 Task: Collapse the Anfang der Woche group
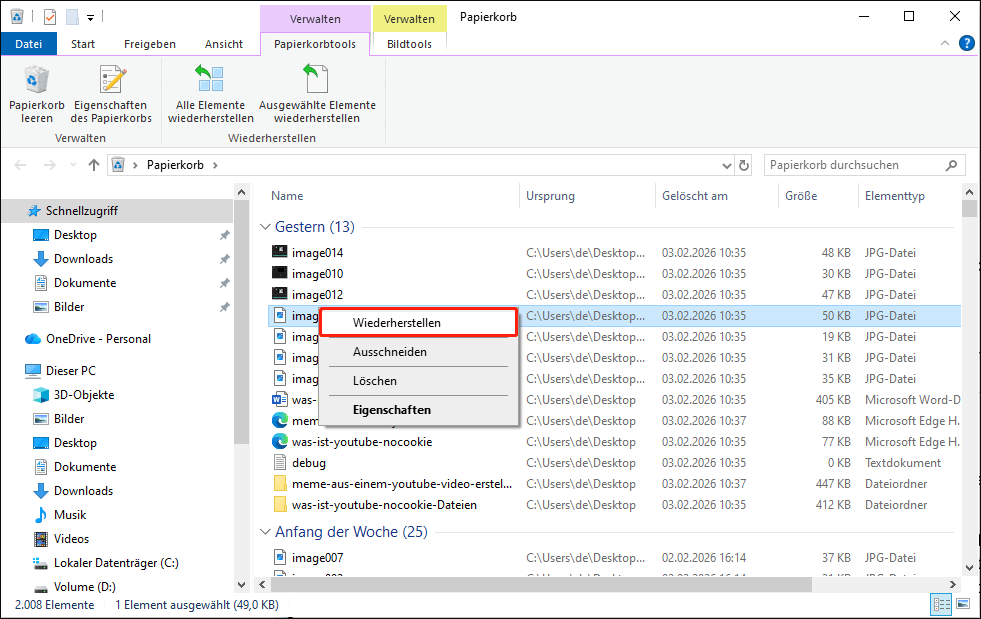point(265,532)
